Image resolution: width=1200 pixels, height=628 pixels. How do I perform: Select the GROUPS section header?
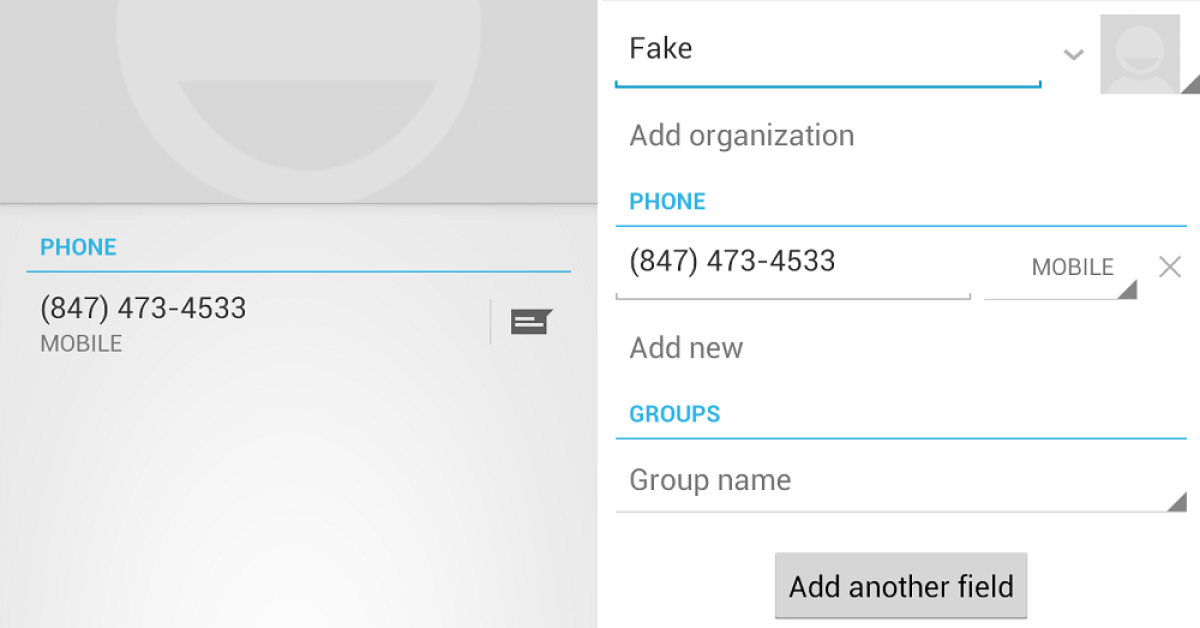[674, 414]
